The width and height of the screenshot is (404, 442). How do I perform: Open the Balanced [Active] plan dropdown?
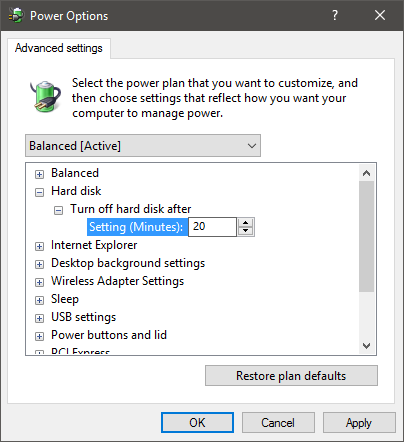point(143,146)
